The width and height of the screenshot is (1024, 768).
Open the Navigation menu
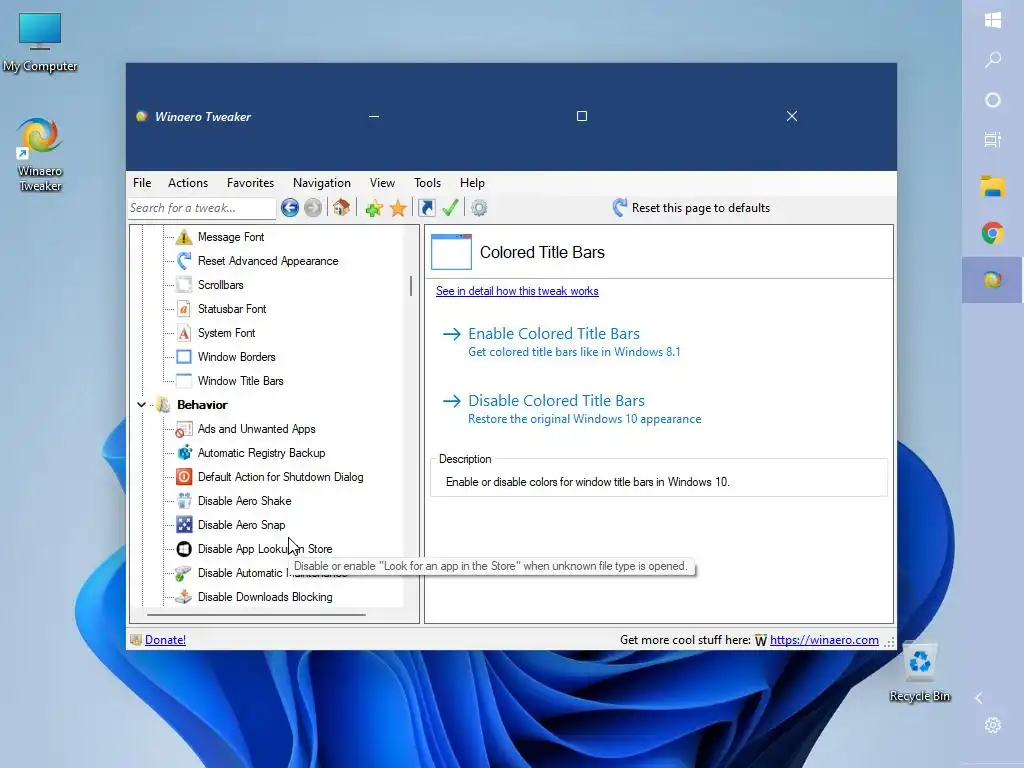[322, 183]
